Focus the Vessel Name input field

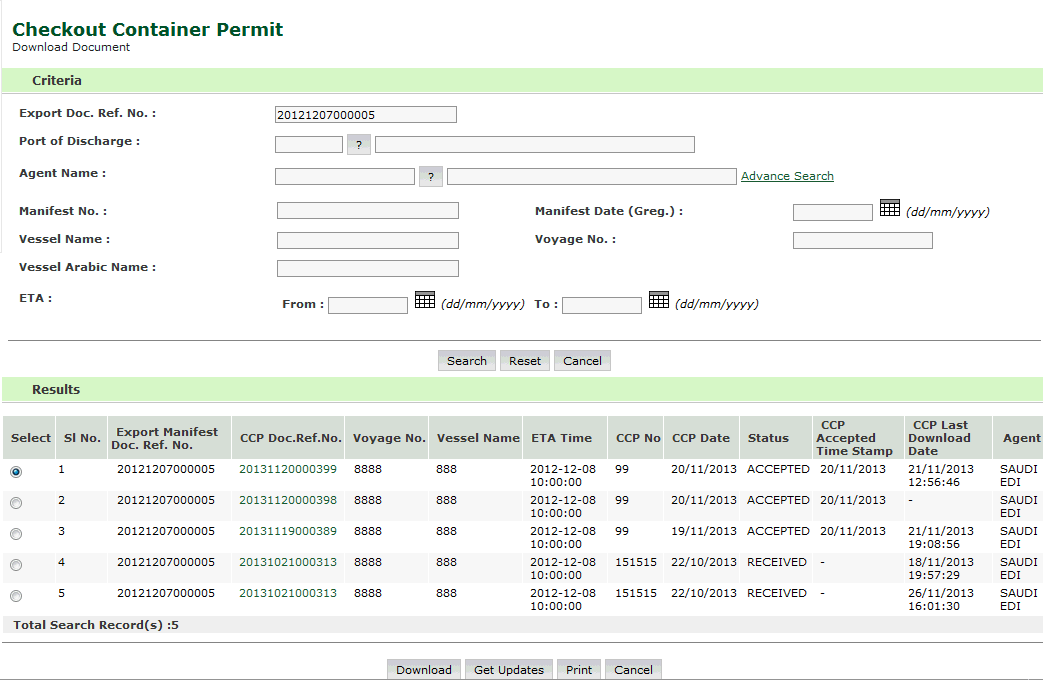367,240
